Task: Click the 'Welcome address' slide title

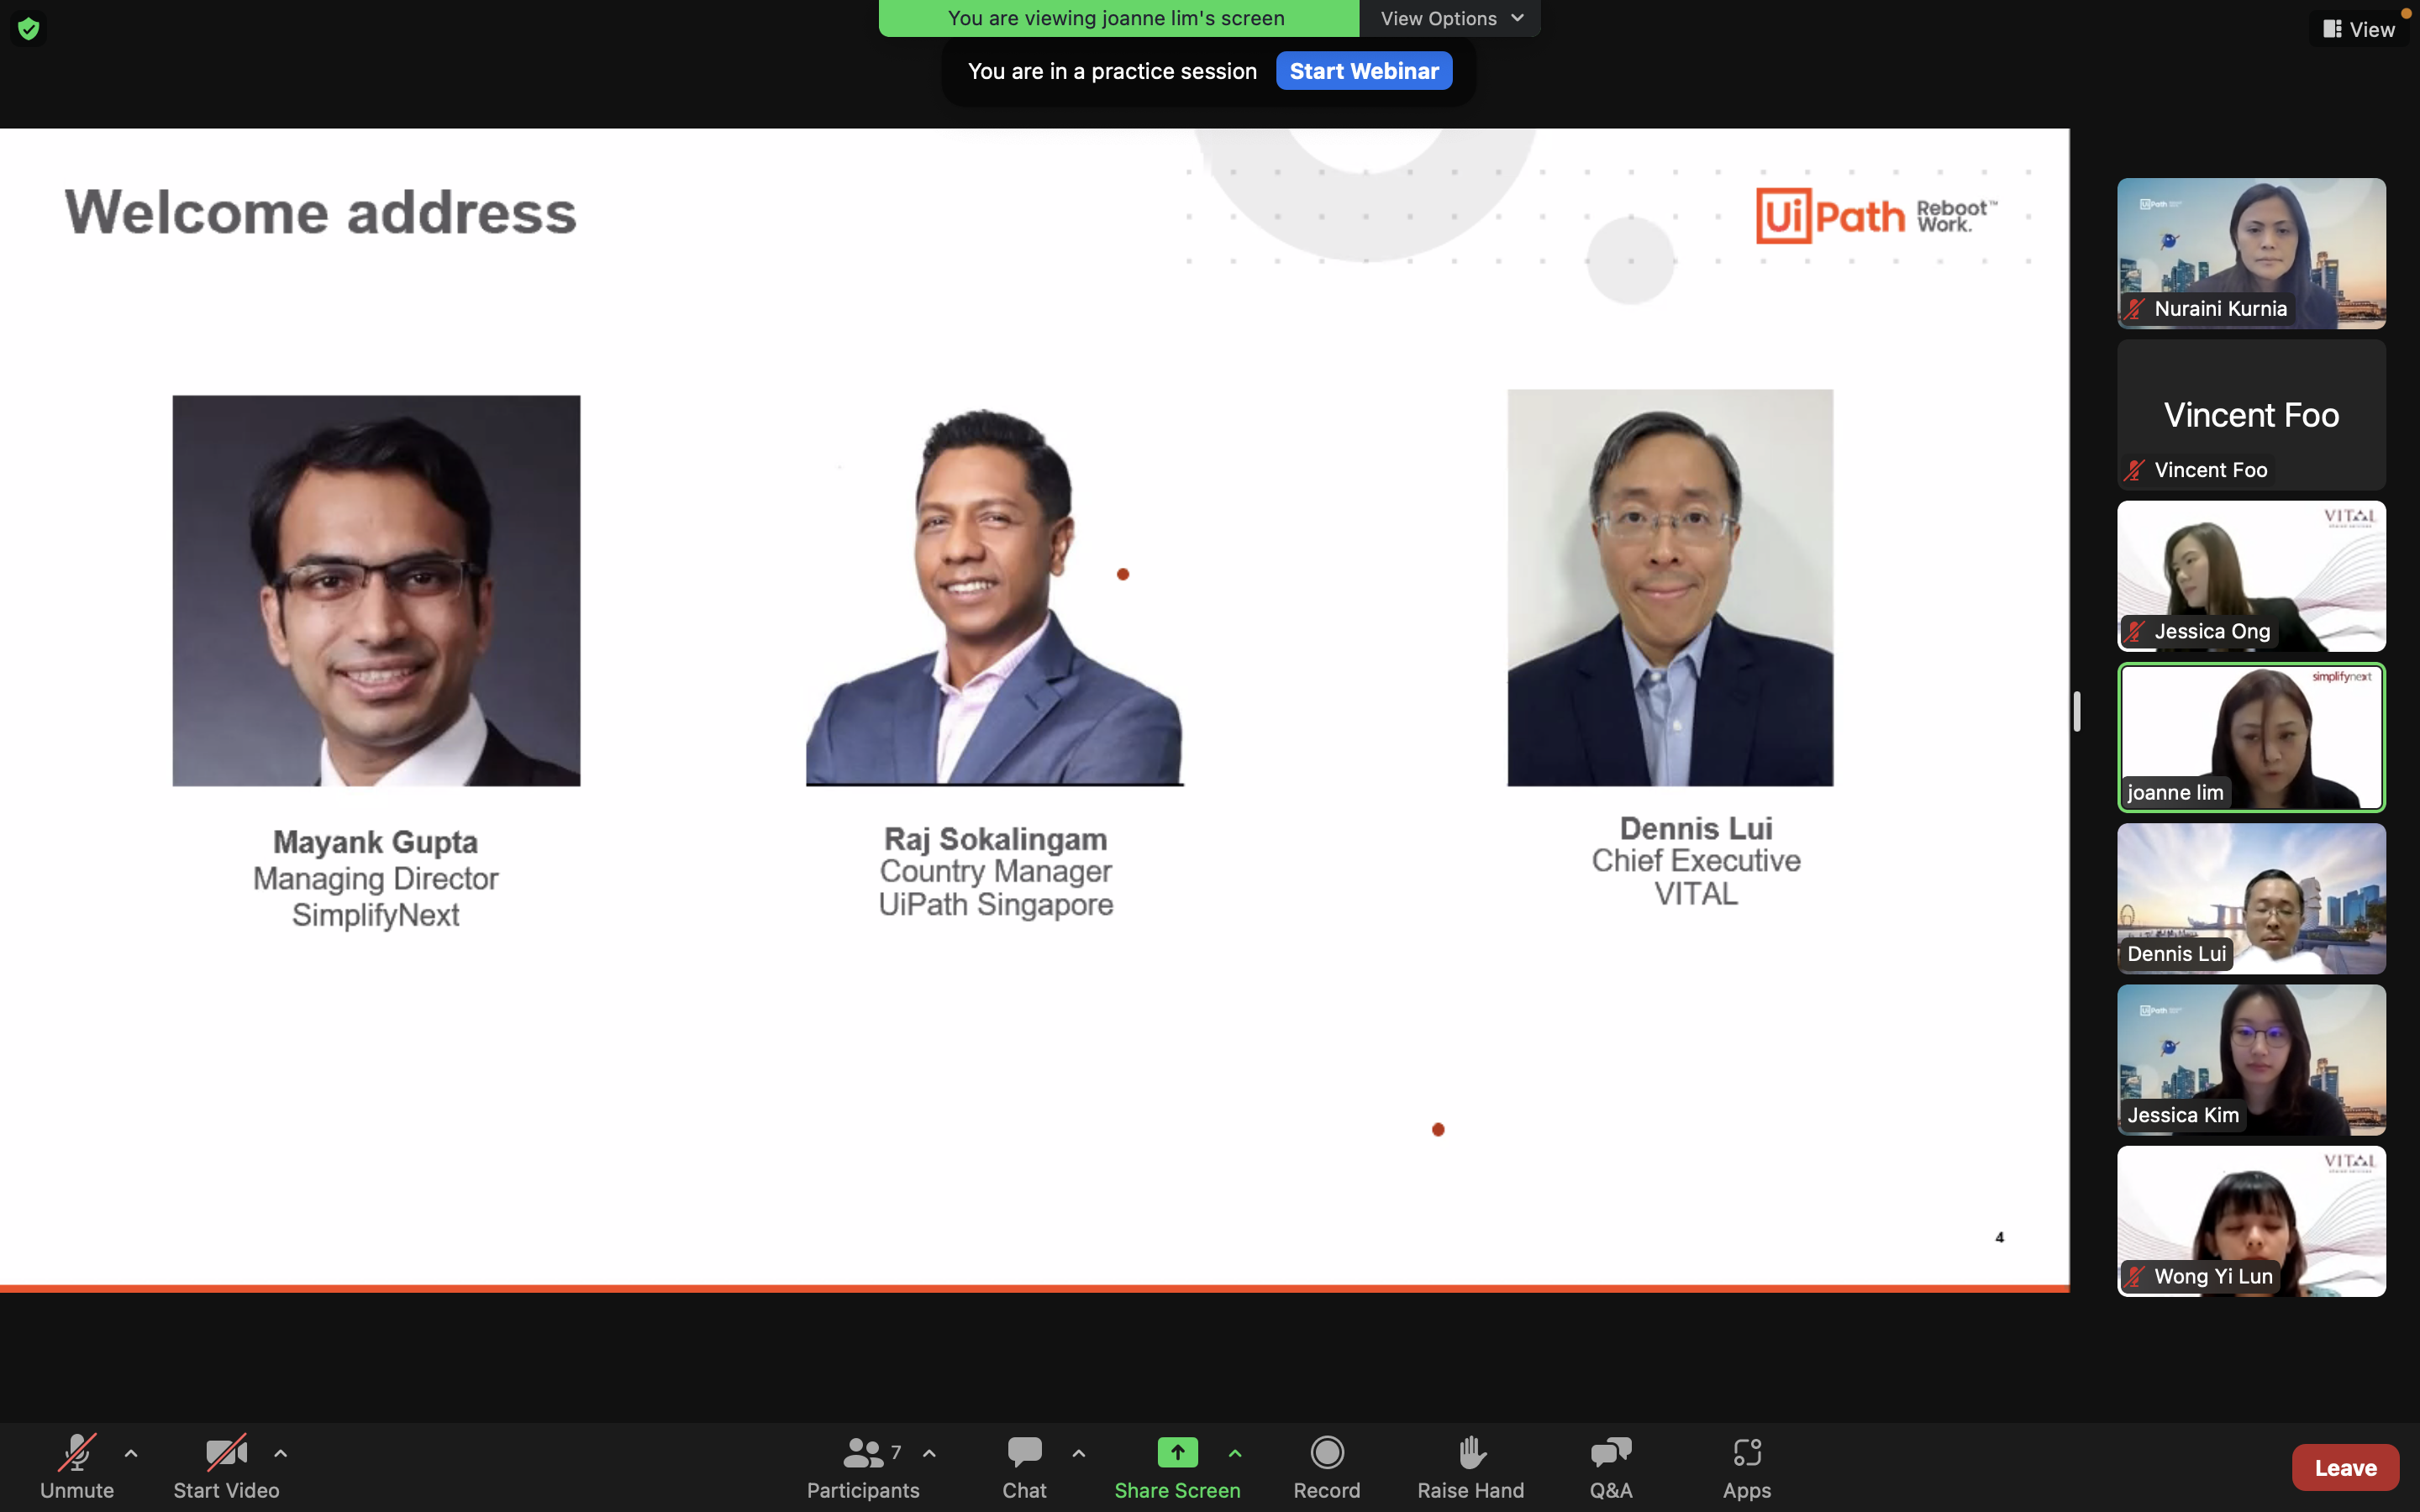Action: click(x=321, y=212)
